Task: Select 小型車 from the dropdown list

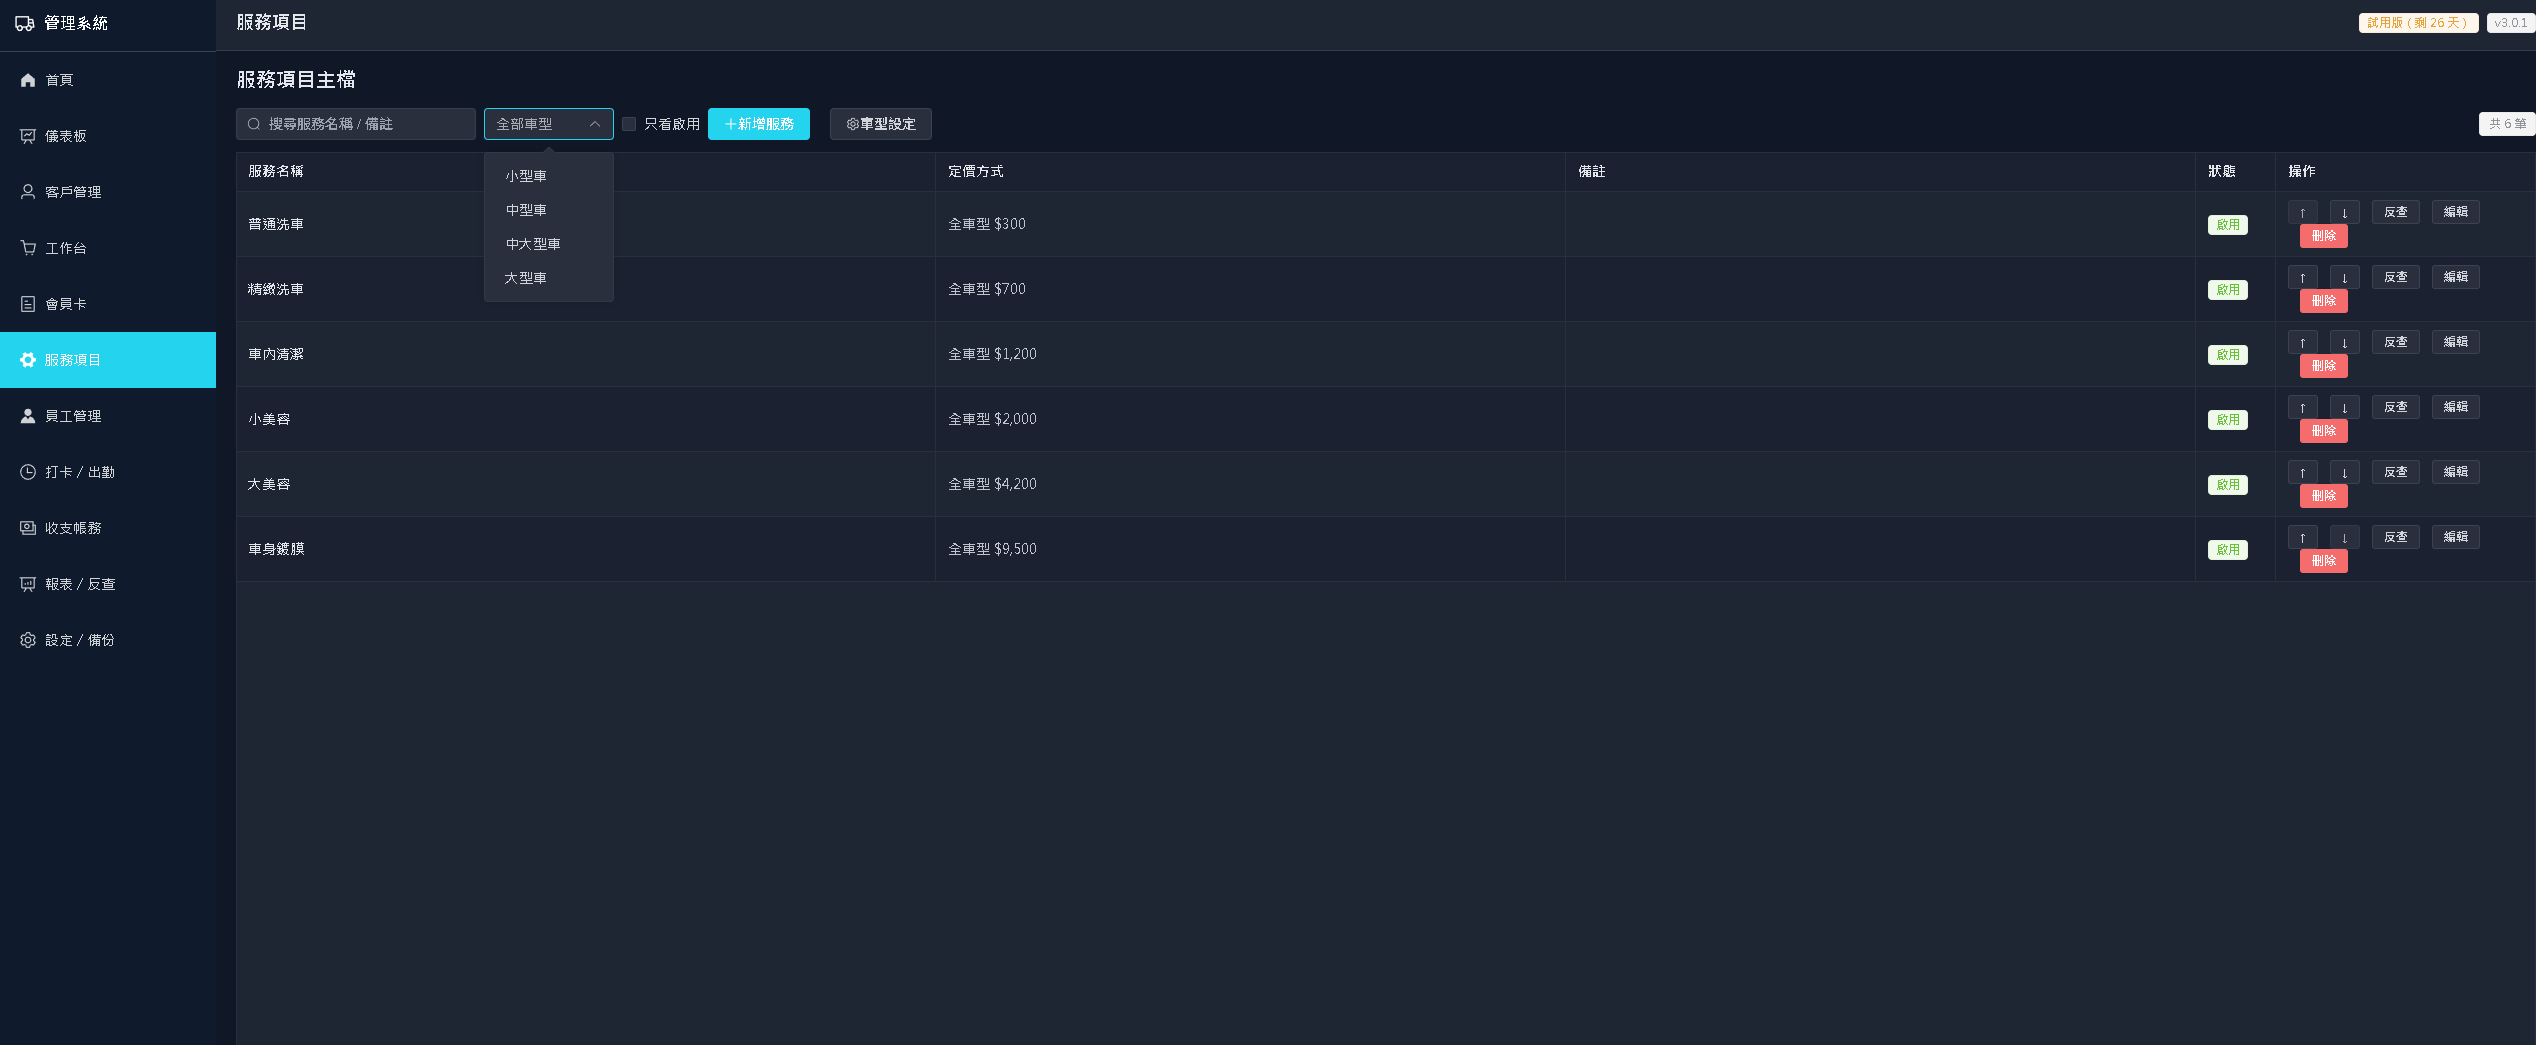Action: (x=549, y=176)
